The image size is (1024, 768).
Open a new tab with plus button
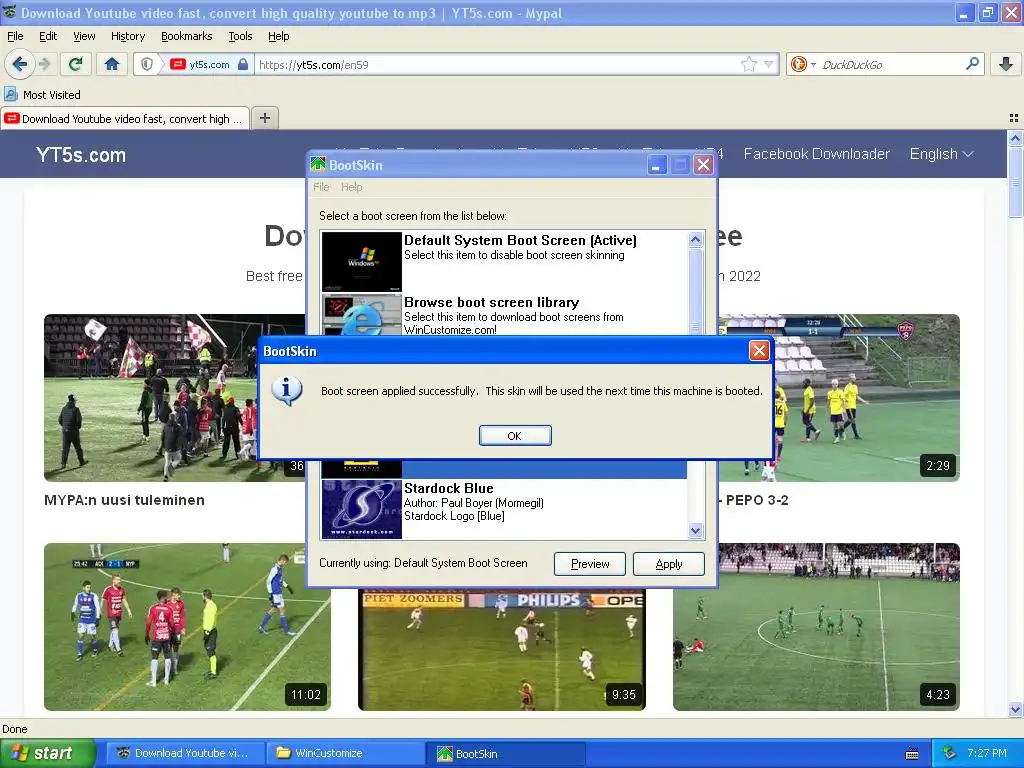point(264,118)
